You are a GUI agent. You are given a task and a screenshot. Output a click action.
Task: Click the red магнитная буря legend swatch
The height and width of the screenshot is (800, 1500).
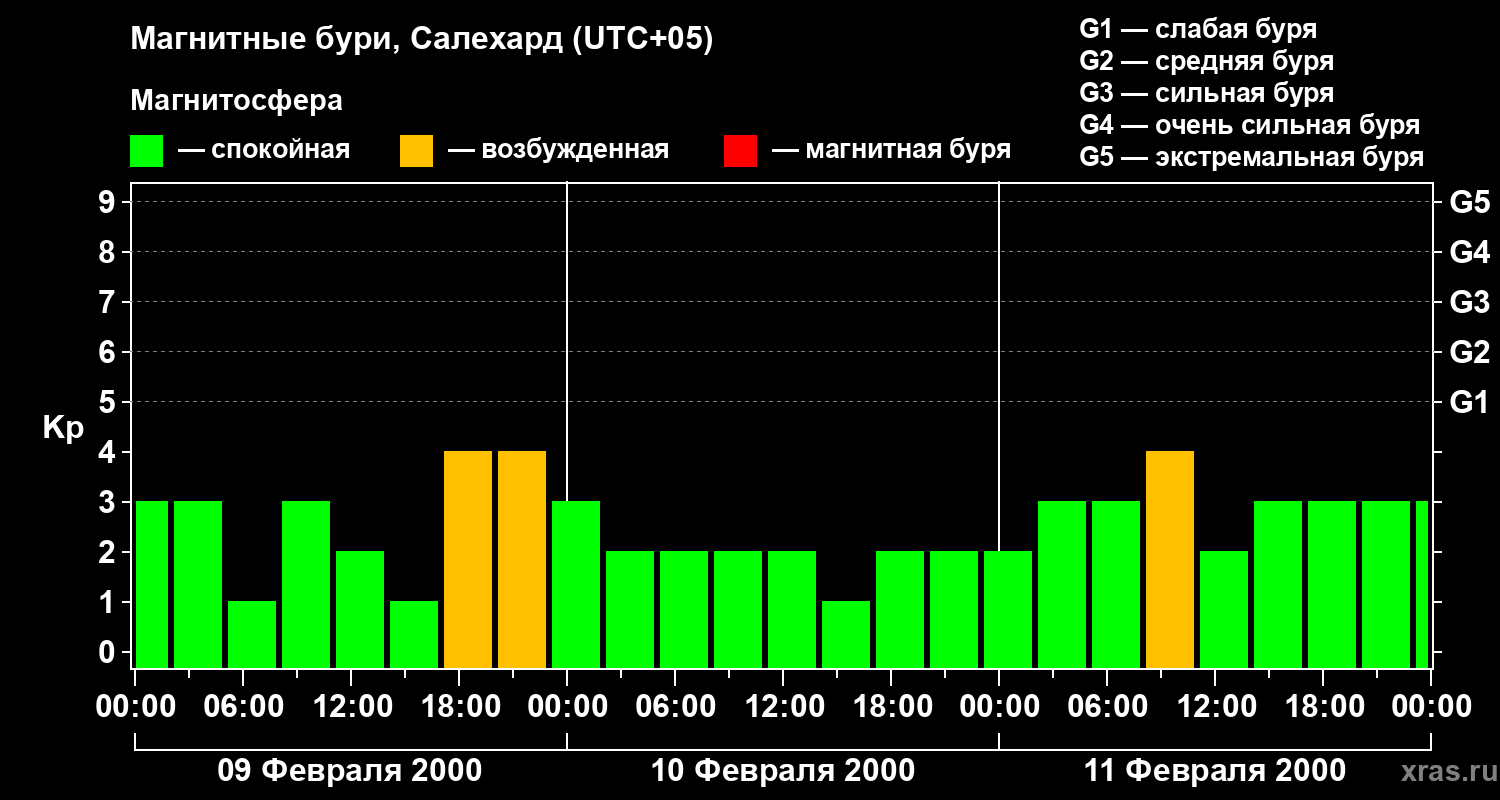[740, 151]
